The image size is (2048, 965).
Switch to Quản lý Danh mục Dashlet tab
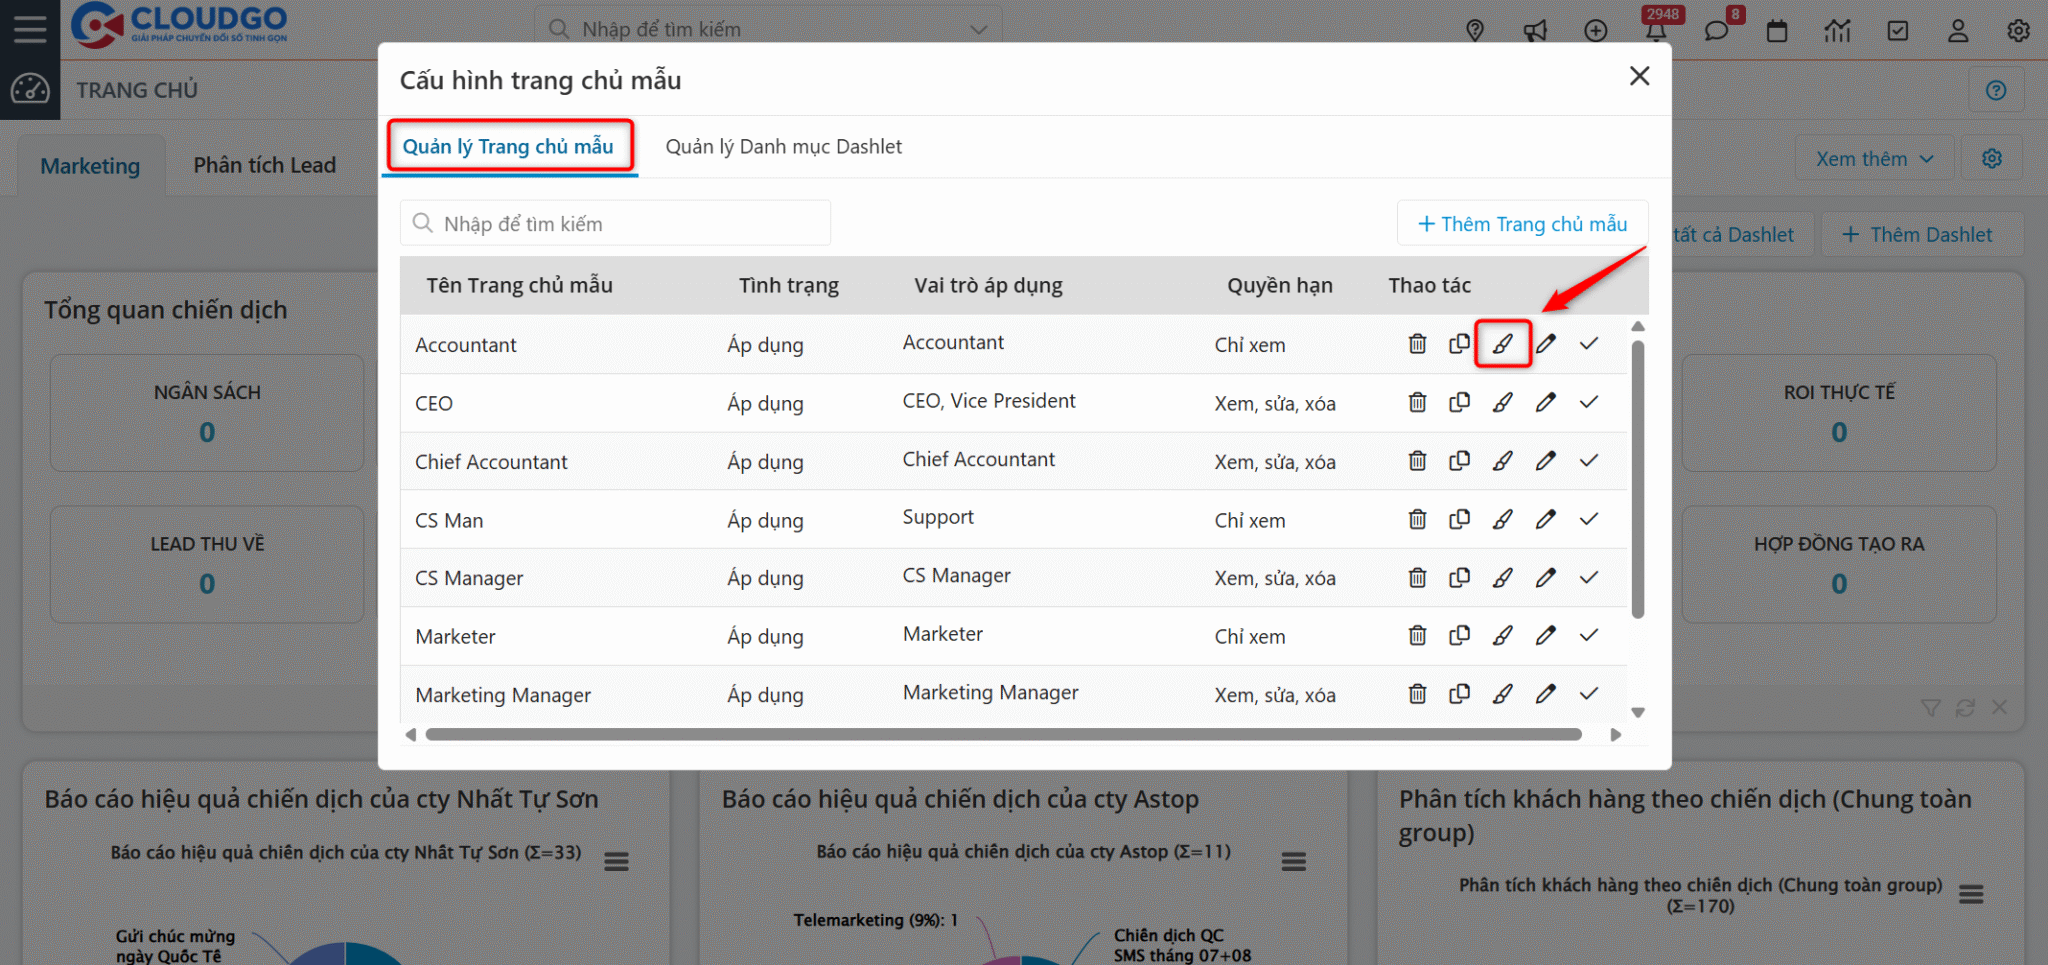click(783, 147)
